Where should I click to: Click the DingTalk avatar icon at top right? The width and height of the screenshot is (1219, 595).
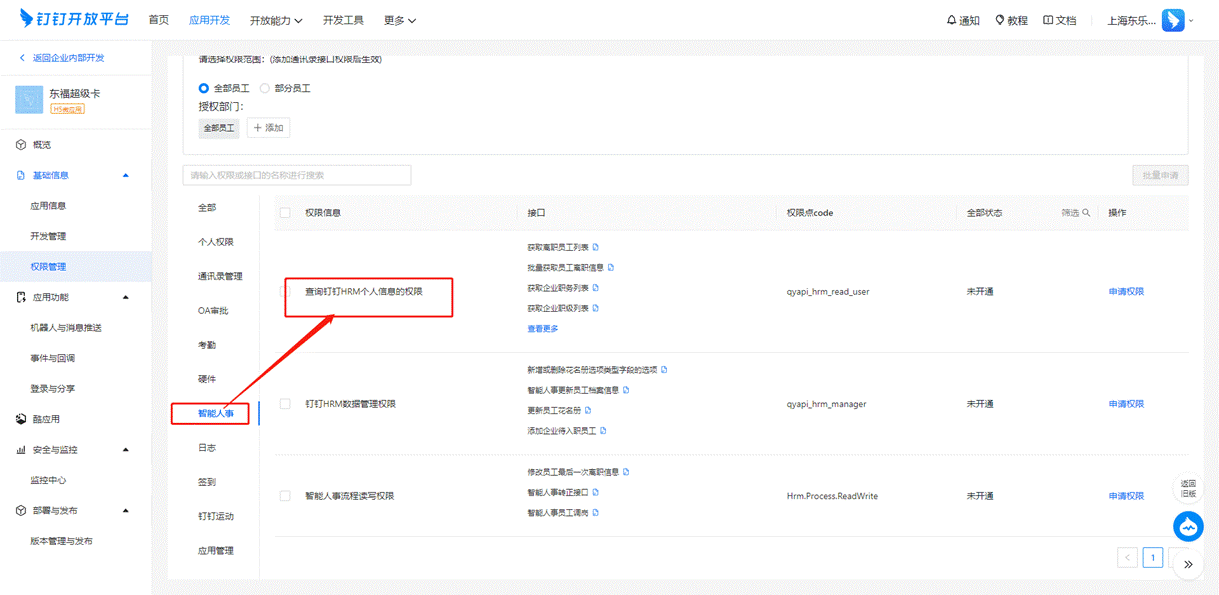[x=1172, y=21]
